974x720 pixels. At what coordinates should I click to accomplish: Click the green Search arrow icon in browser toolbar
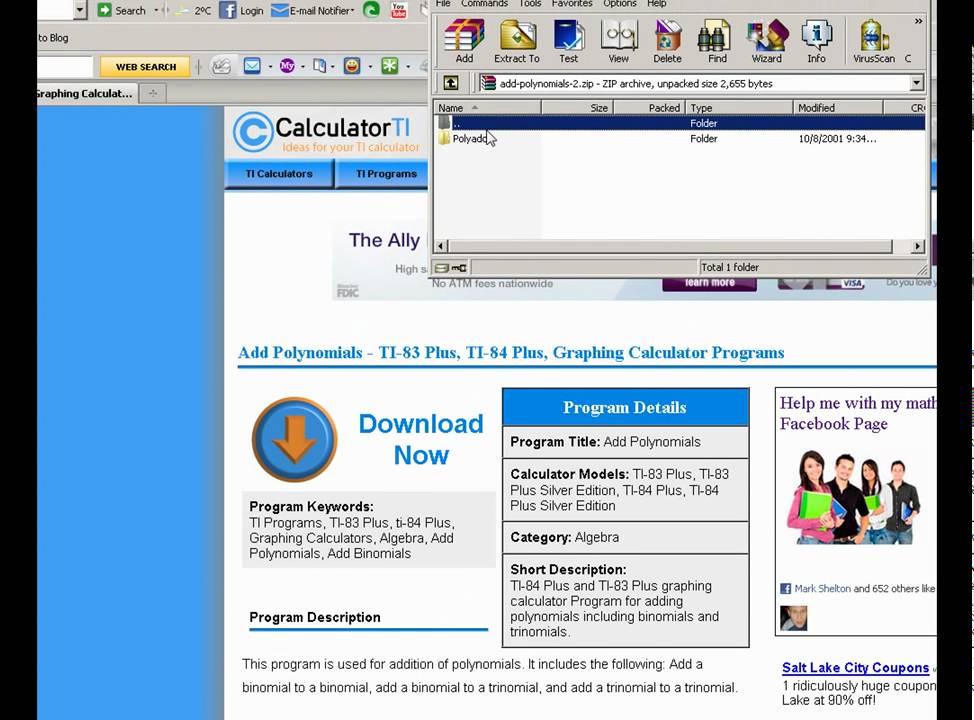coord(104,10)
